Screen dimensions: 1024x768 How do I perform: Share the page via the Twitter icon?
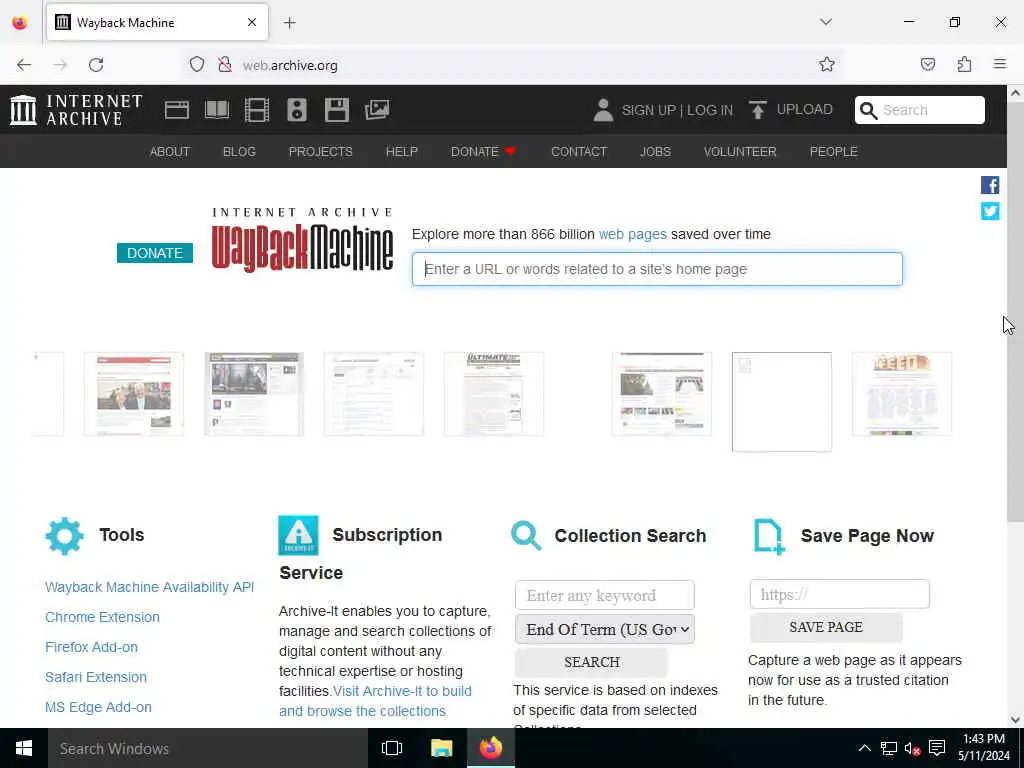tap(990, 211)
